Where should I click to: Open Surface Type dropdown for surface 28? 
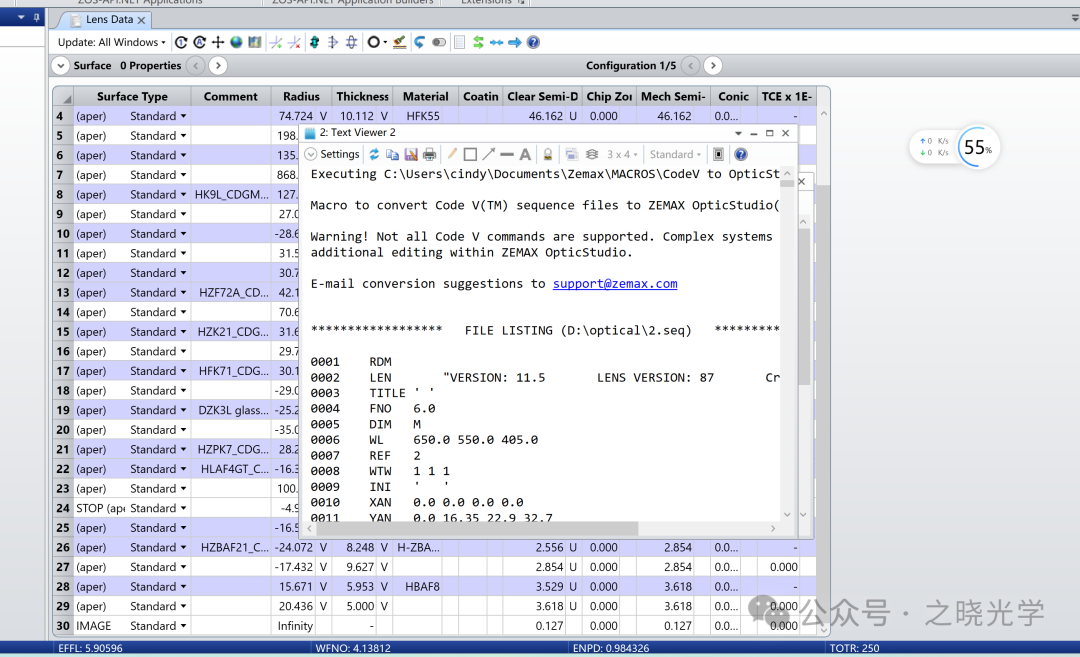183,587
